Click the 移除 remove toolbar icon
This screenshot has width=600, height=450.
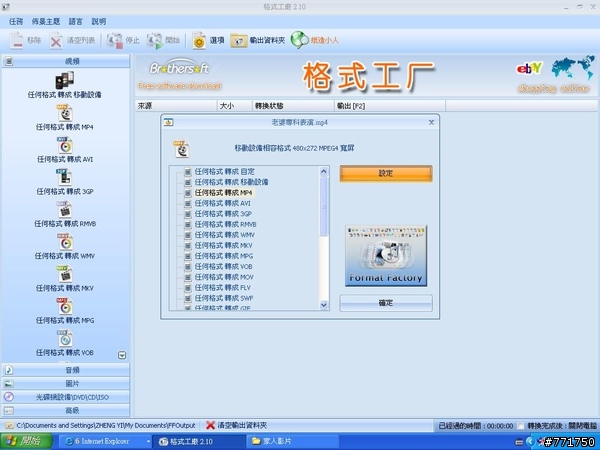[16, 40]
